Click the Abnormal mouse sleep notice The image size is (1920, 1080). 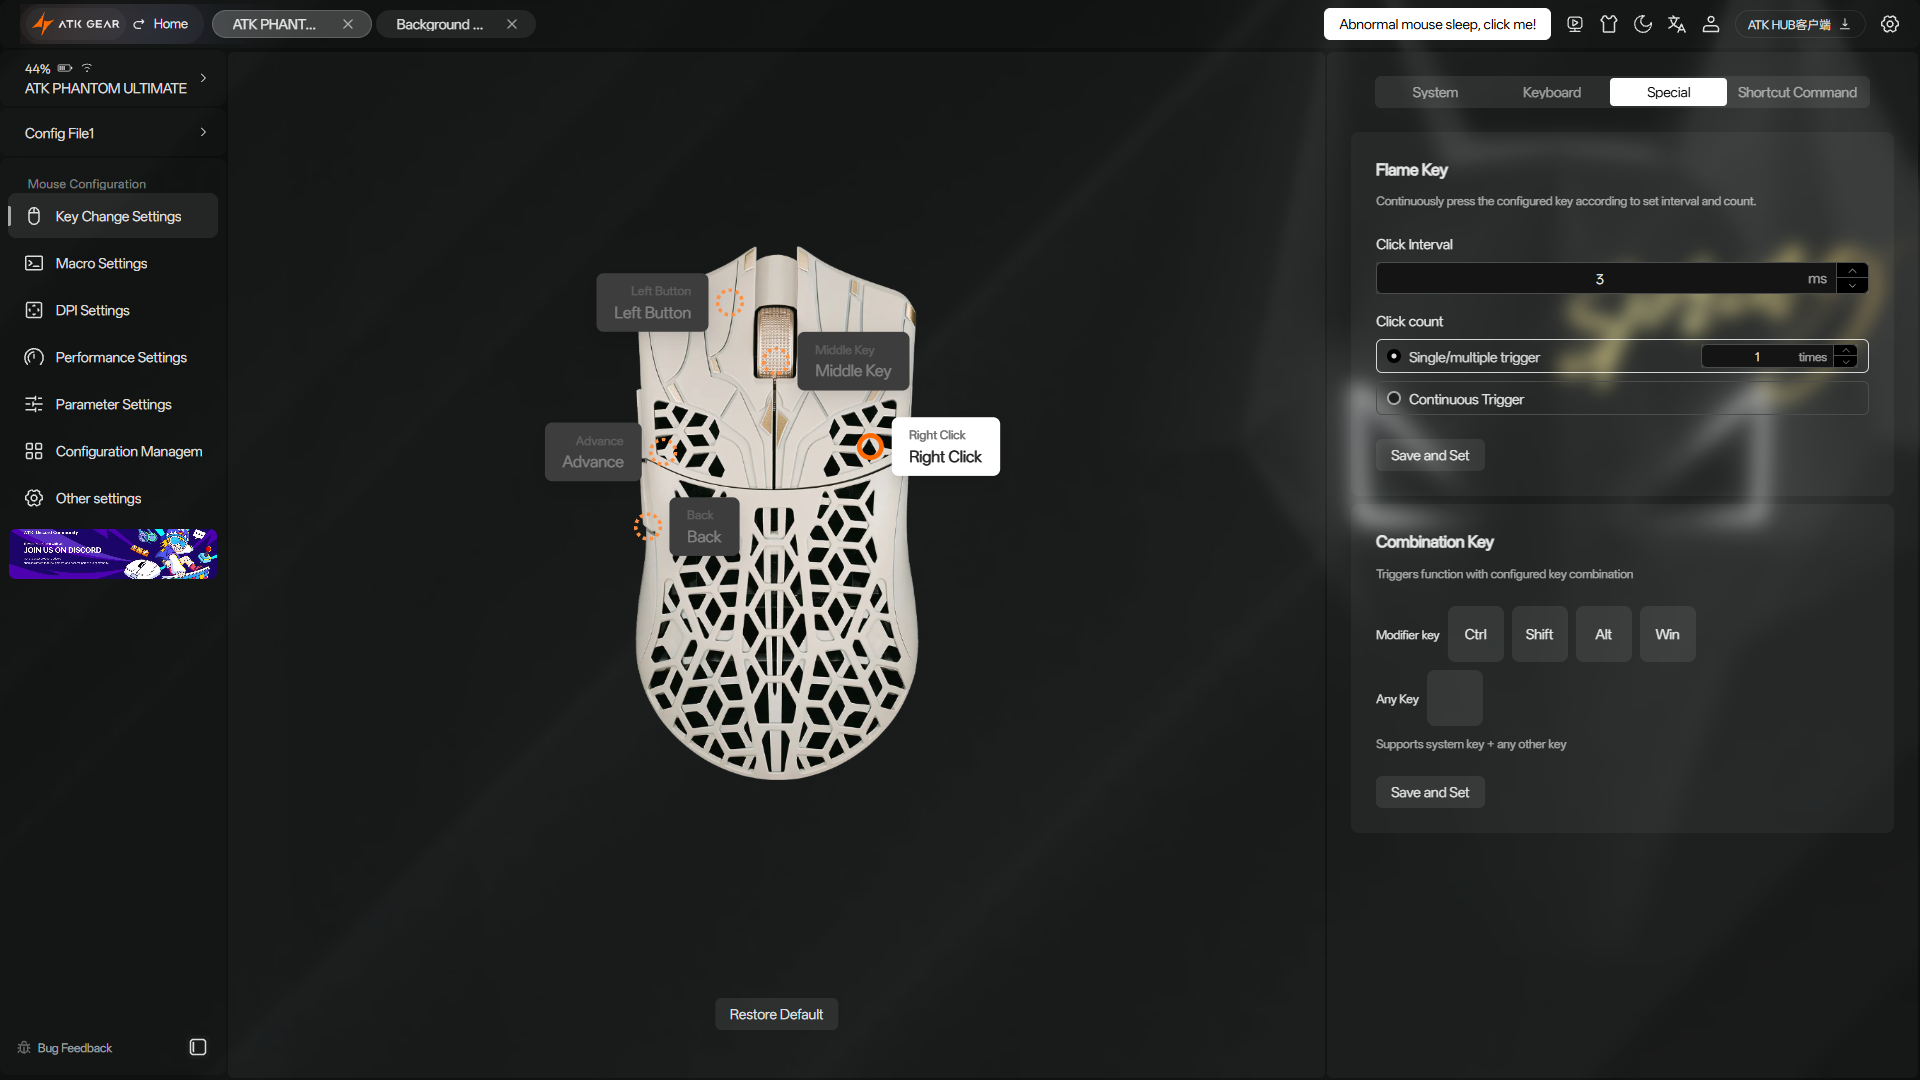click(x=1437, y=24)
